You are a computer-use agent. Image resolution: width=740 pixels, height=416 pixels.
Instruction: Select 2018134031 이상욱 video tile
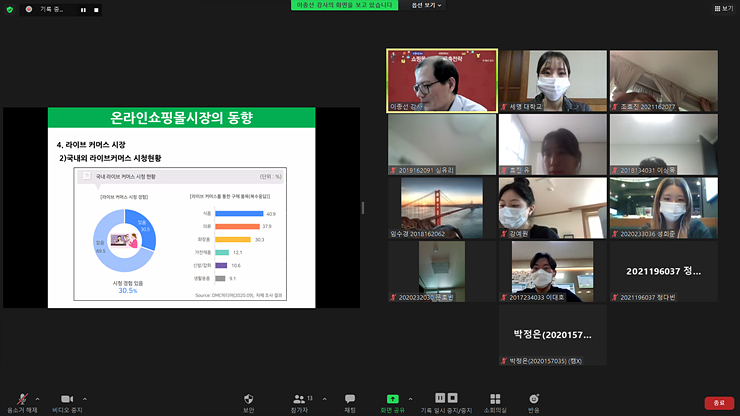pyautogui.click(x=664, y=144)
